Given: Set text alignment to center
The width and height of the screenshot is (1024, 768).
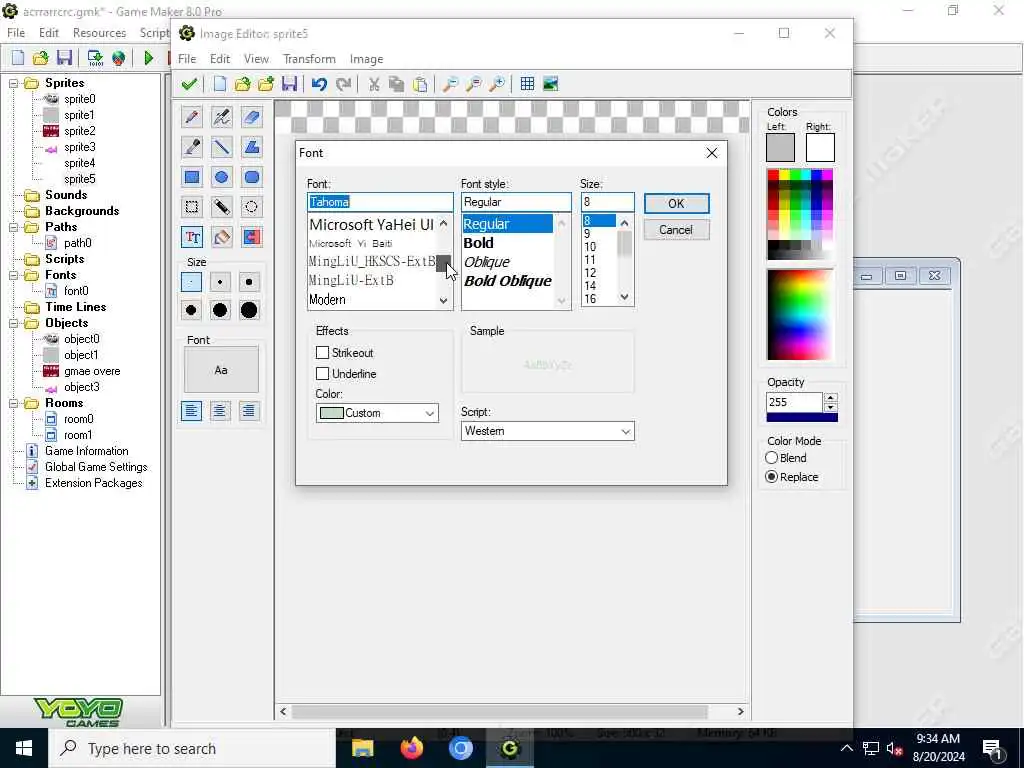Looking at the screenshot, I should (220, 411).
